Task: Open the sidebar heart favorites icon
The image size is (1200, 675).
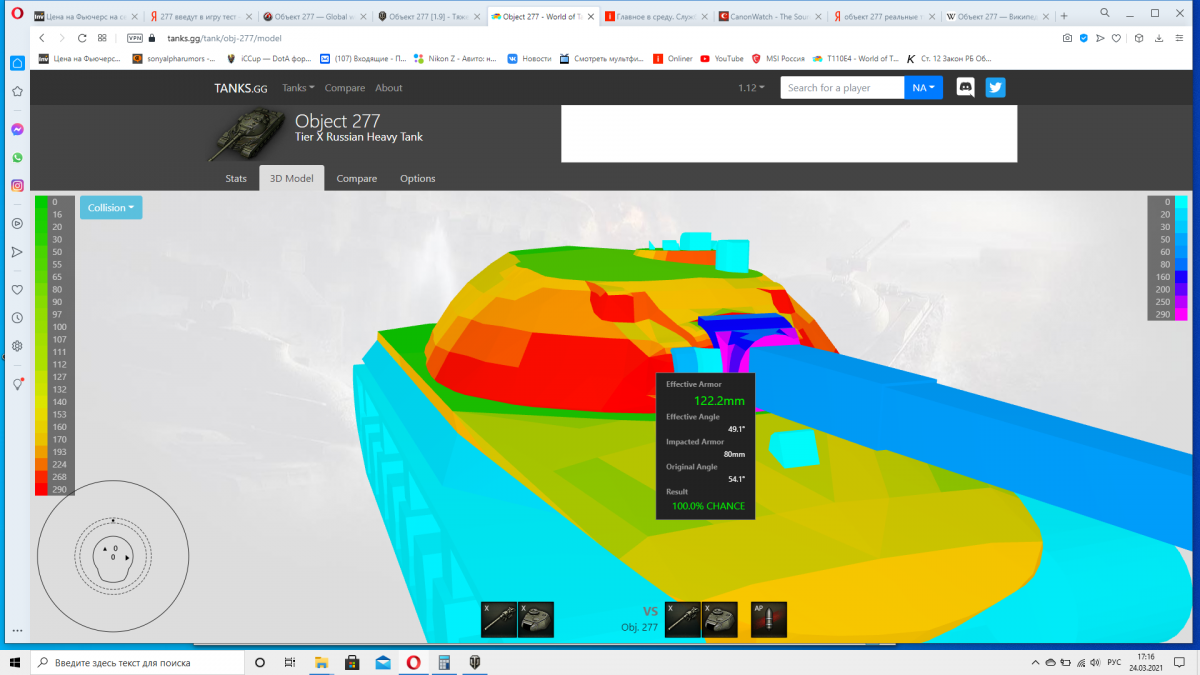Action: [17, 290]
